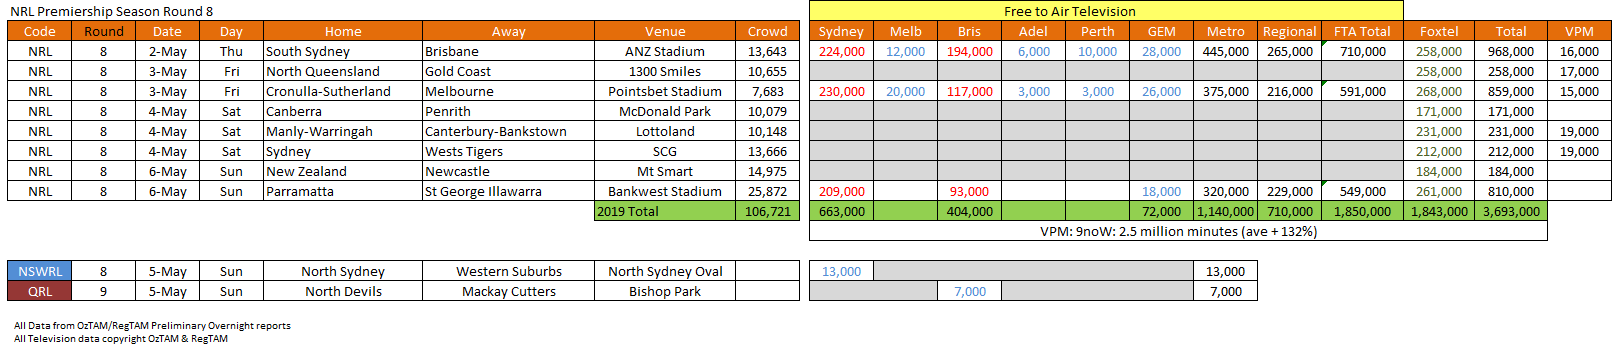This screenshot has height=361, width=1619.
Task: Select the 'GEM' column header
Action: 1162,31
